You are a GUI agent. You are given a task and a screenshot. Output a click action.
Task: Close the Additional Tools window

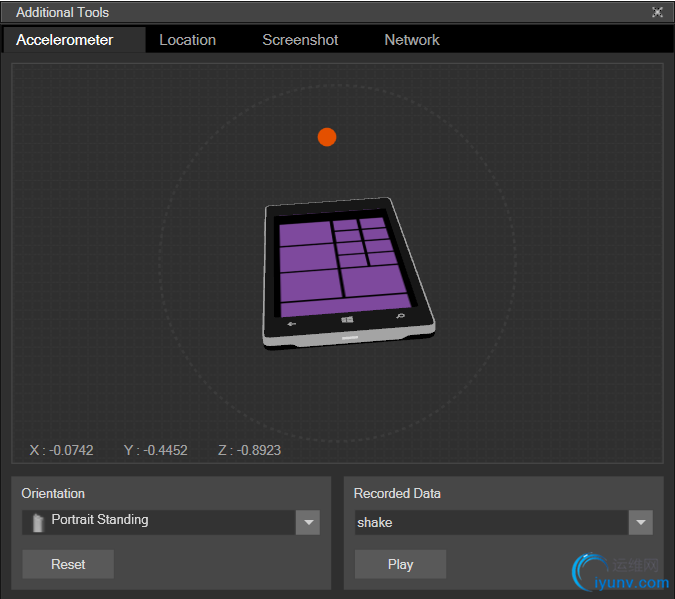pos(657,12)
